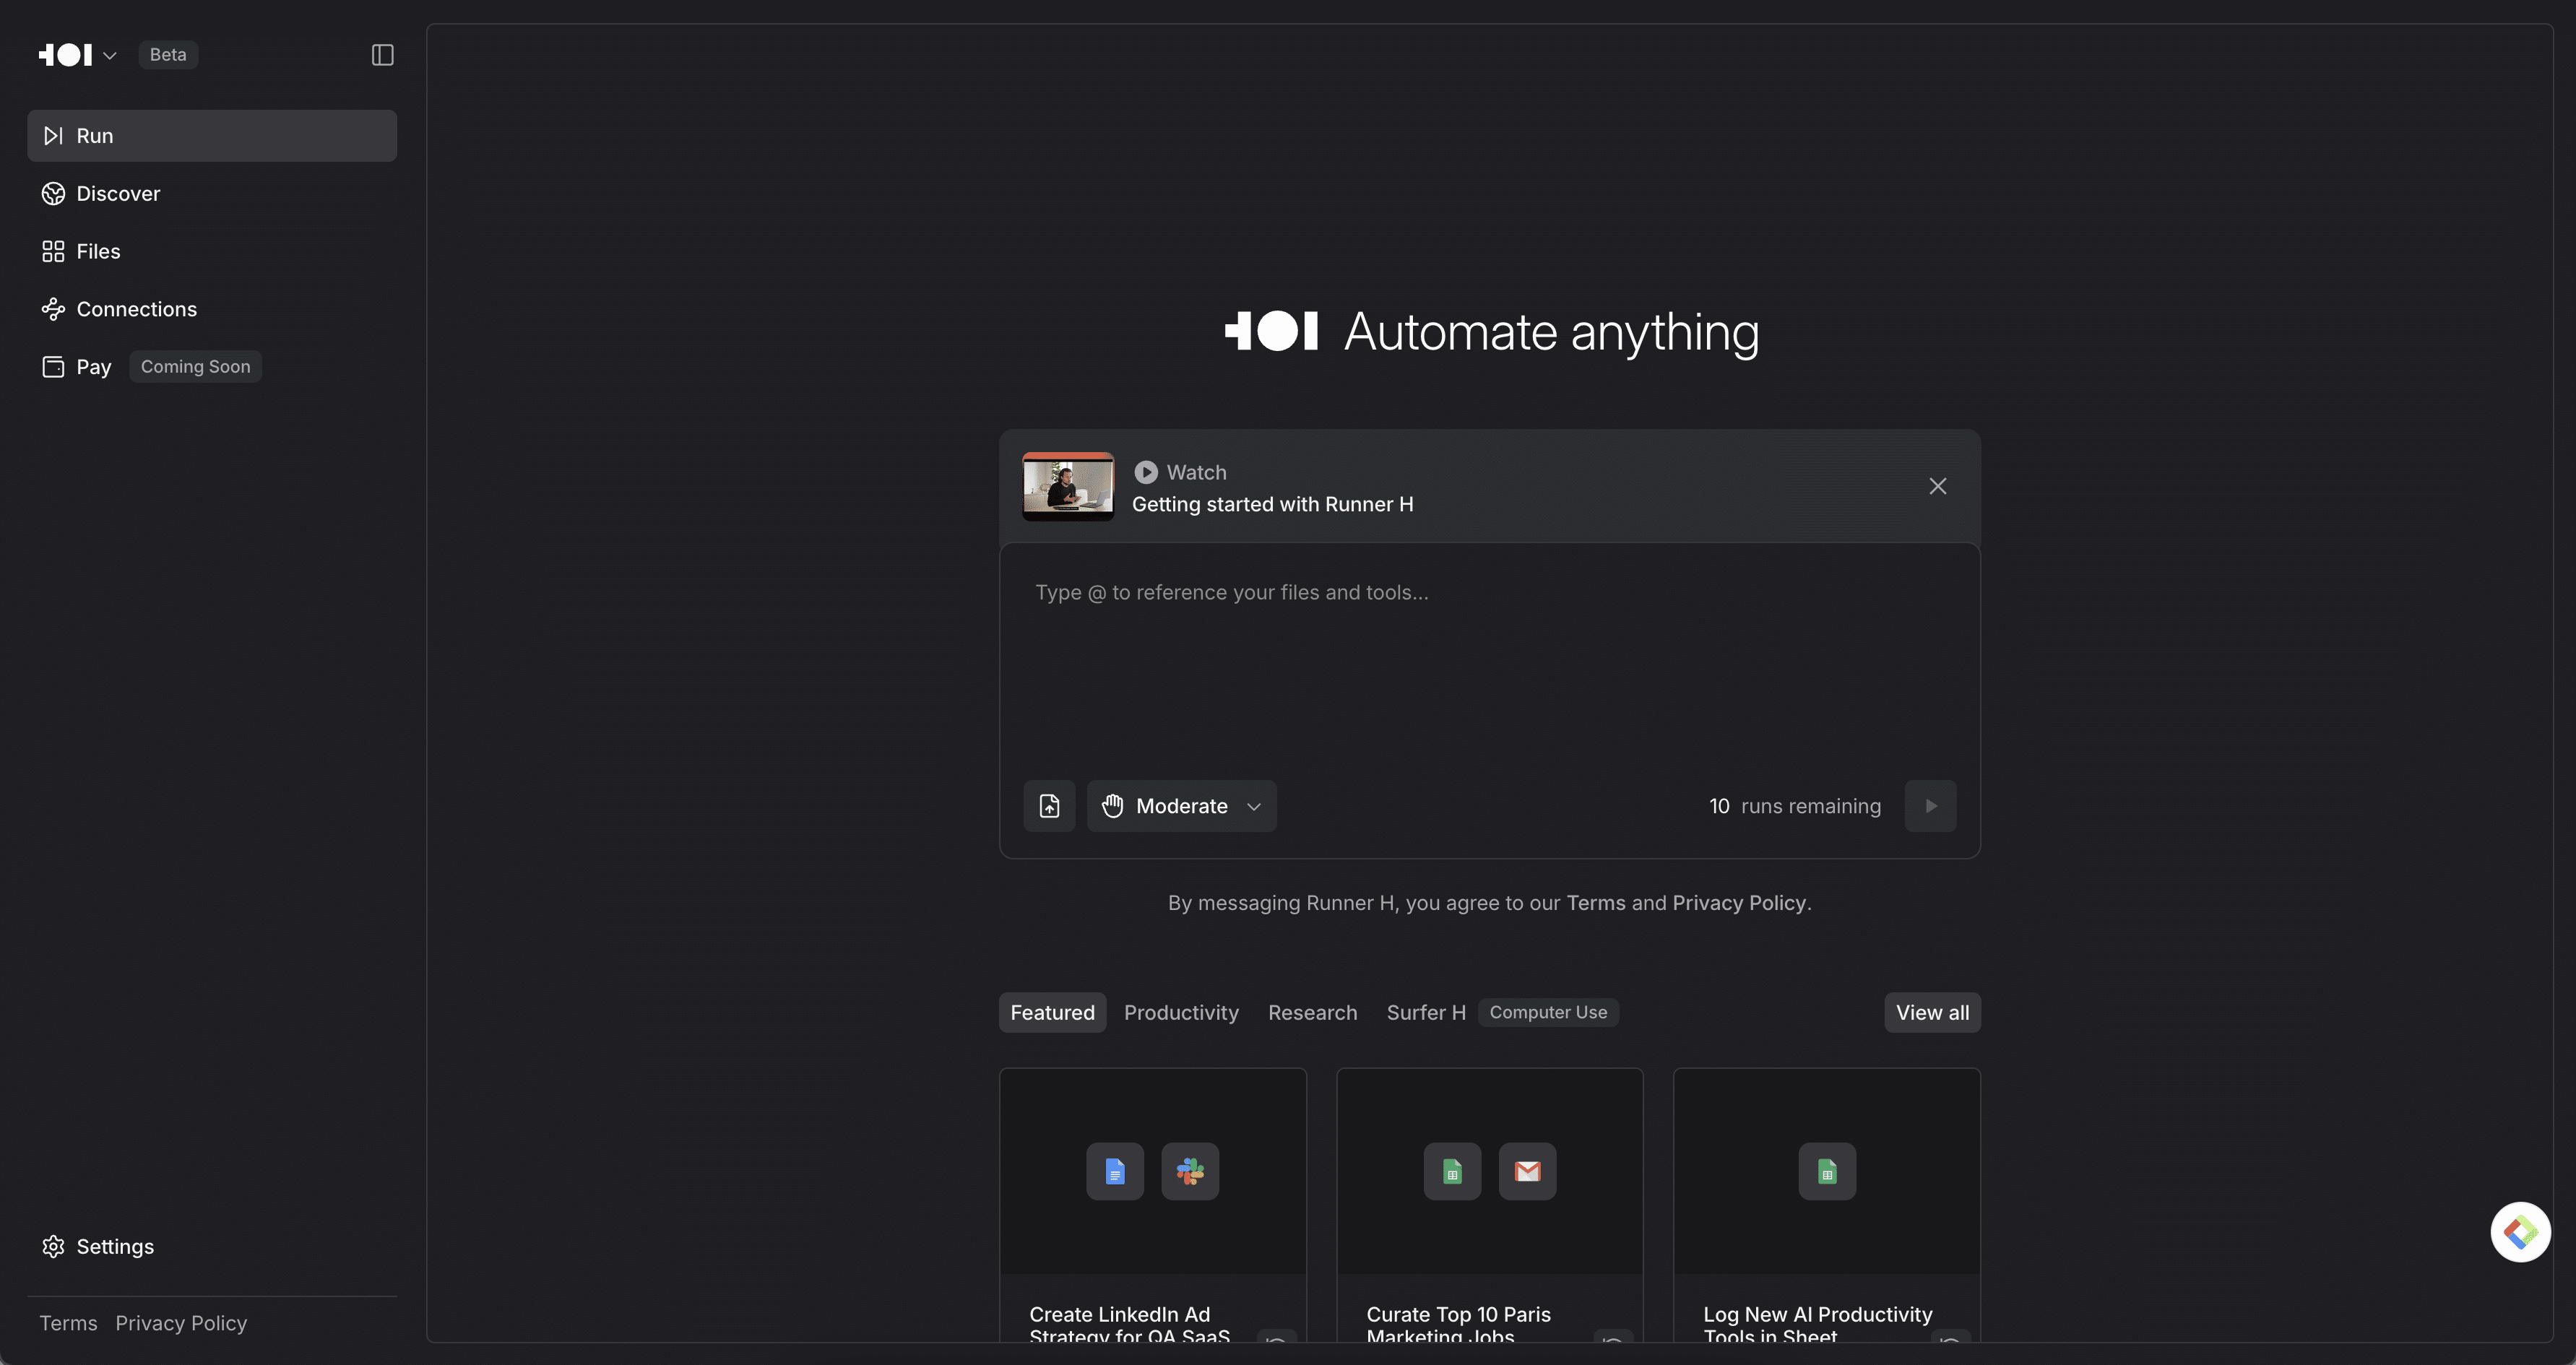Collapse the sidebar panel icon
Image resolution: width=2576 pixels, height=1365 pixels.
[382, 55]
